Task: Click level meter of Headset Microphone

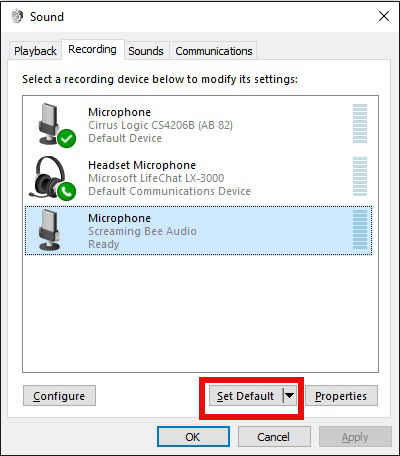Action: pyautogui.click(x=360, y=176)
